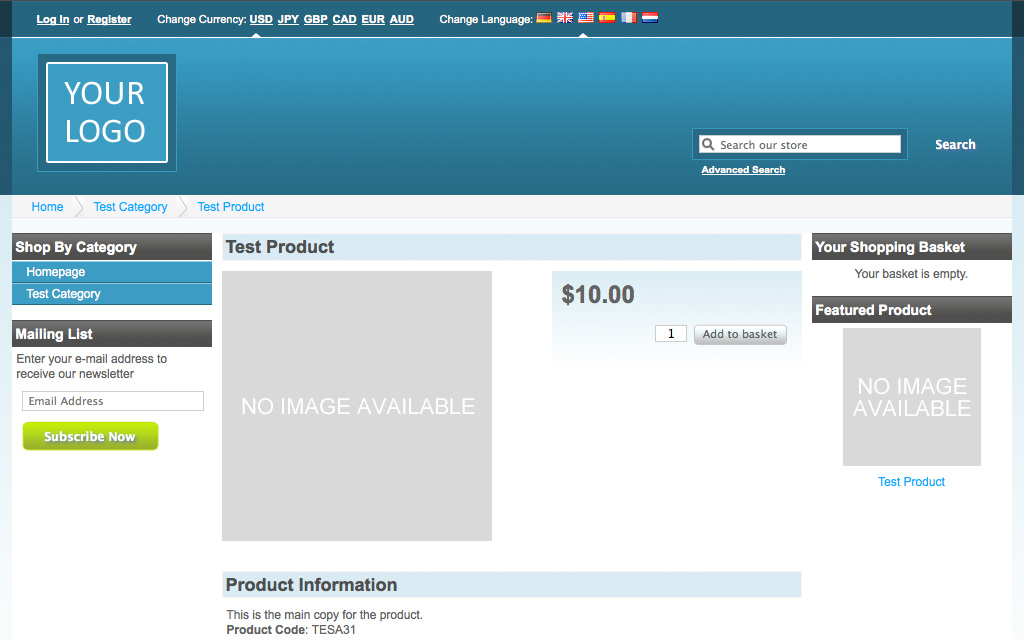The image size is (1024, 640).
Task: Hit the Subscribe Now button
Action: 90,436
